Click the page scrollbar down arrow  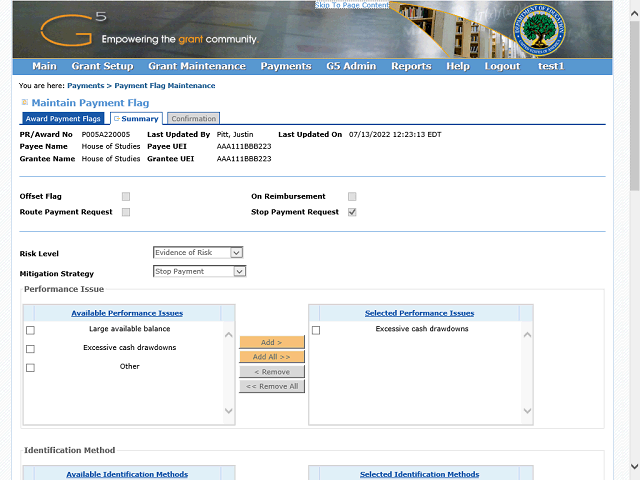coord(635,466)
